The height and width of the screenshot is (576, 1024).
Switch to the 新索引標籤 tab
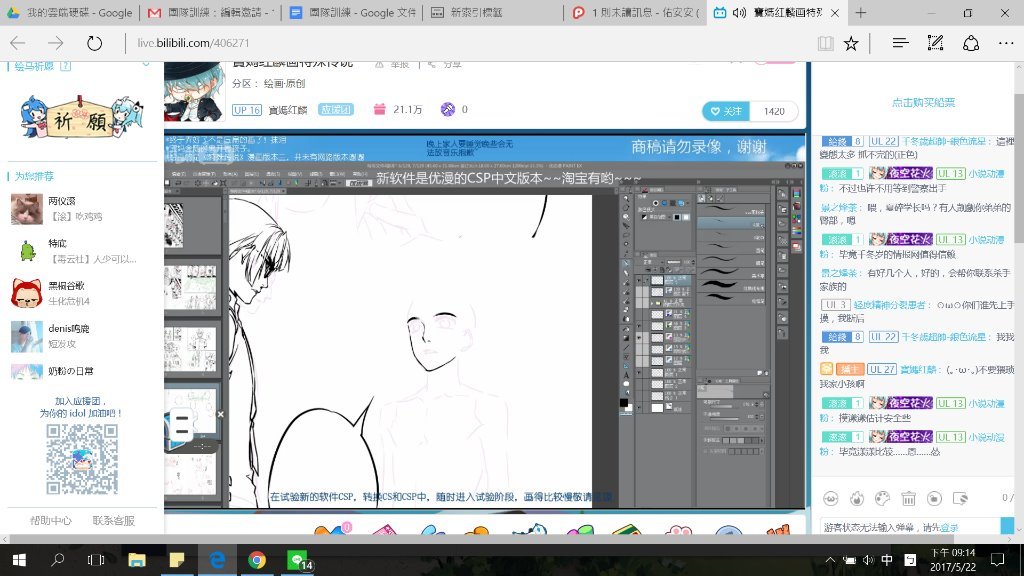coord(494,12)
